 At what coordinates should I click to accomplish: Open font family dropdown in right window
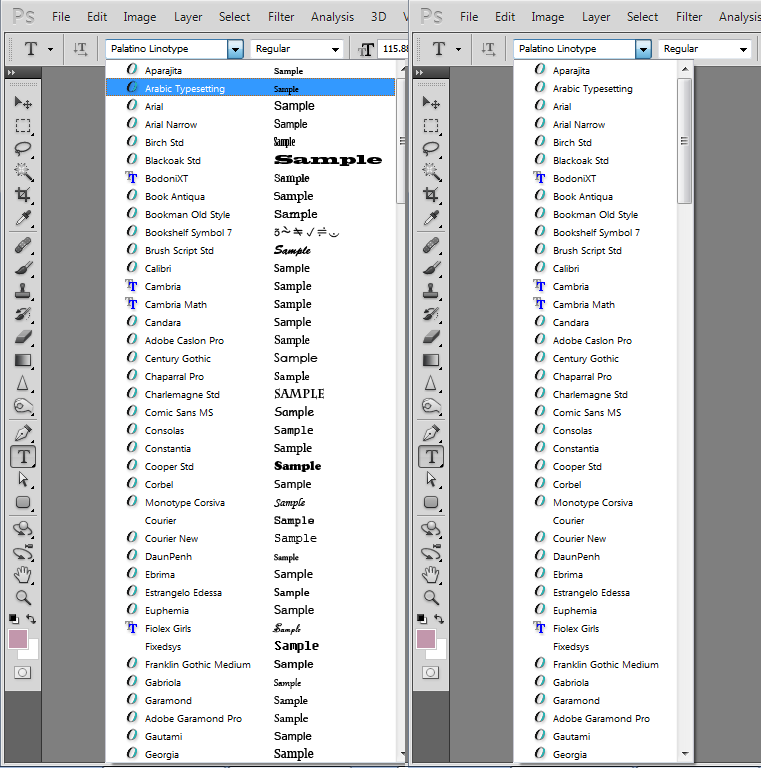643,49
